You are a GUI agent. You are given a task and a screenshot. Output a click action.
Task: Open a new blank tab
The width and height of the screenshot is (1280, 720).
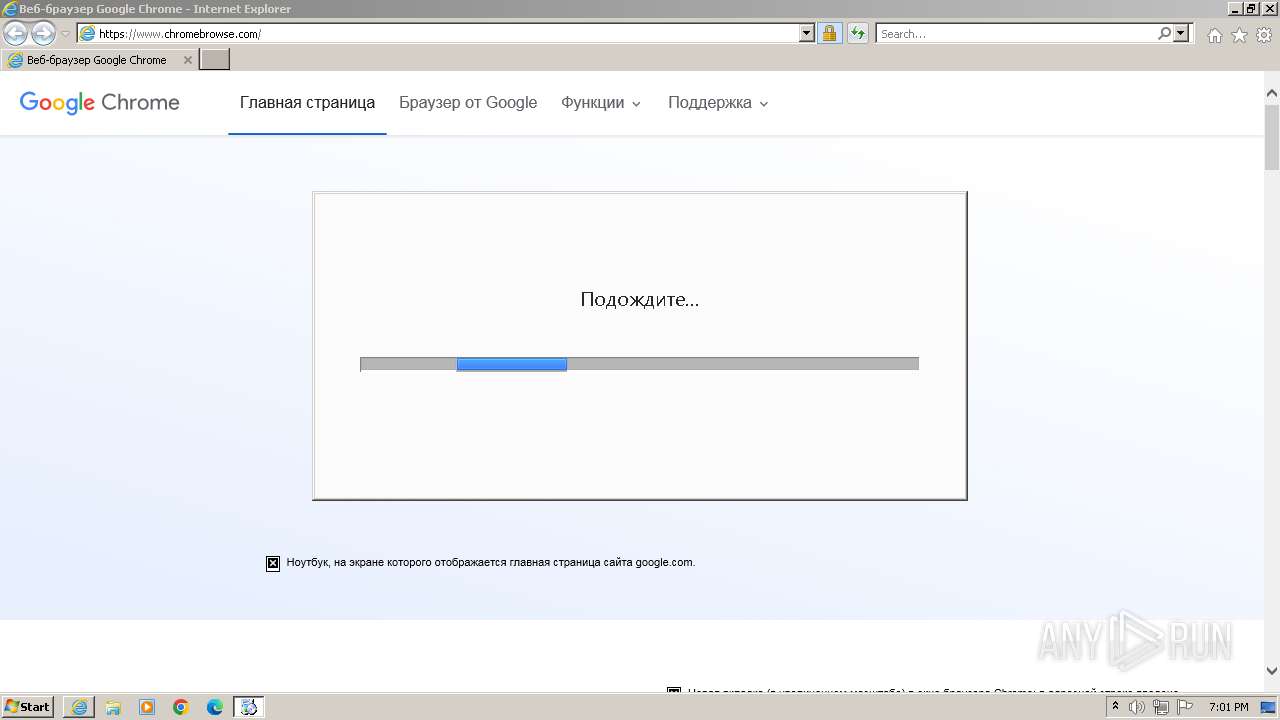(215, 60)
